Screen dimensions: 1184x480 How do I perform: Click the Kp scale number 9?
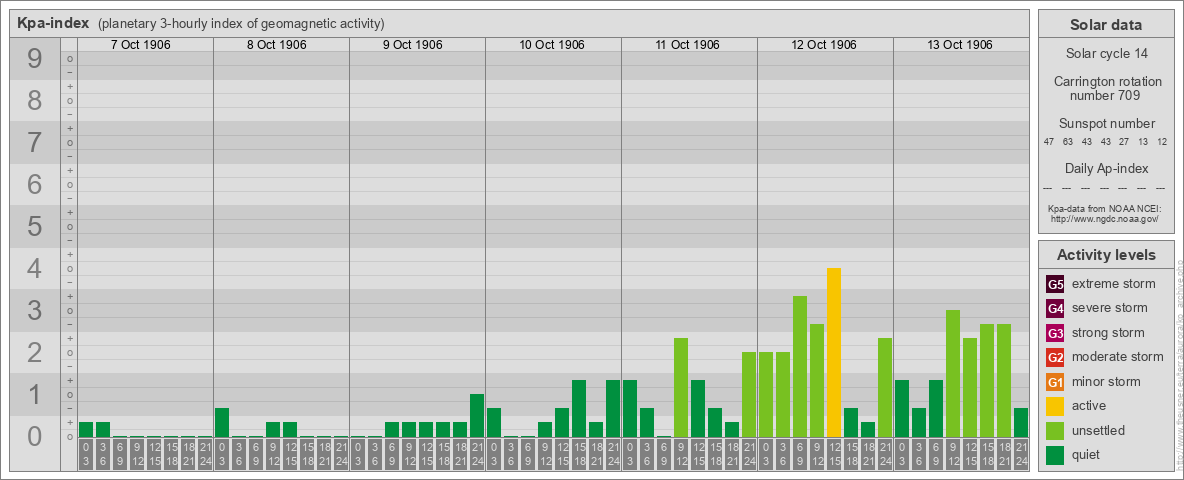tap(35, 59)
